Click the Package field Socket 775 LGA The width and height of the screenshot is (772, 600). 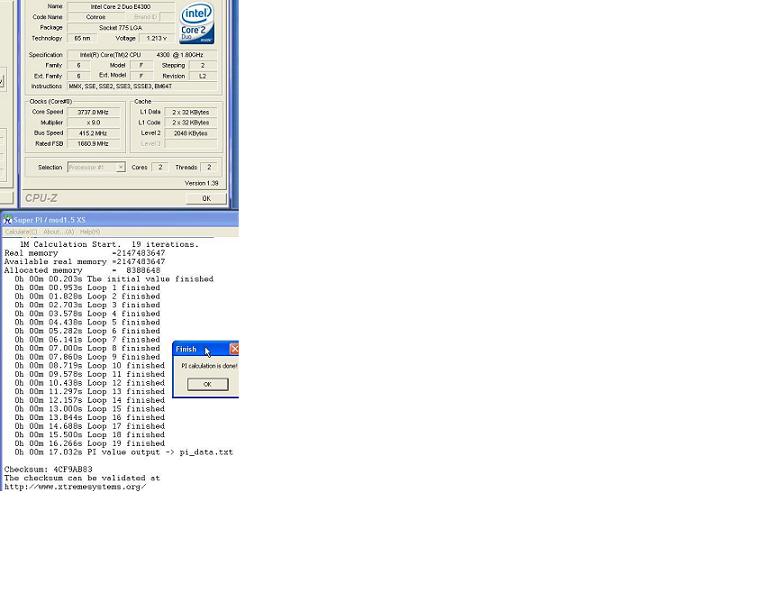[121, 28]
